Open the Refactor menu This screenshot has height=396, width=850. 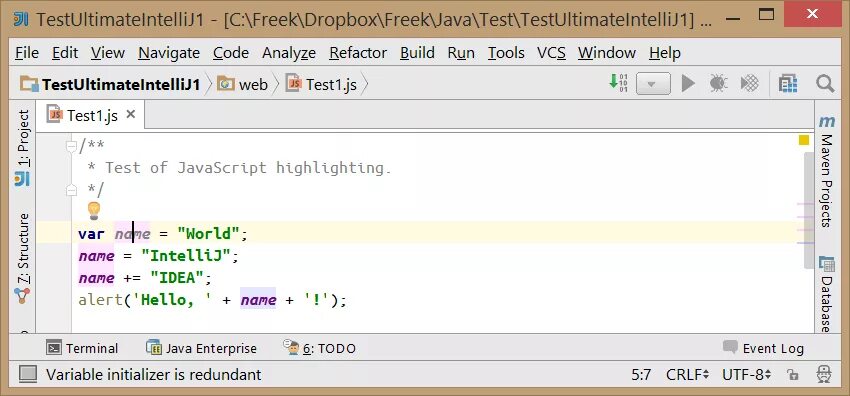(358, 53)
